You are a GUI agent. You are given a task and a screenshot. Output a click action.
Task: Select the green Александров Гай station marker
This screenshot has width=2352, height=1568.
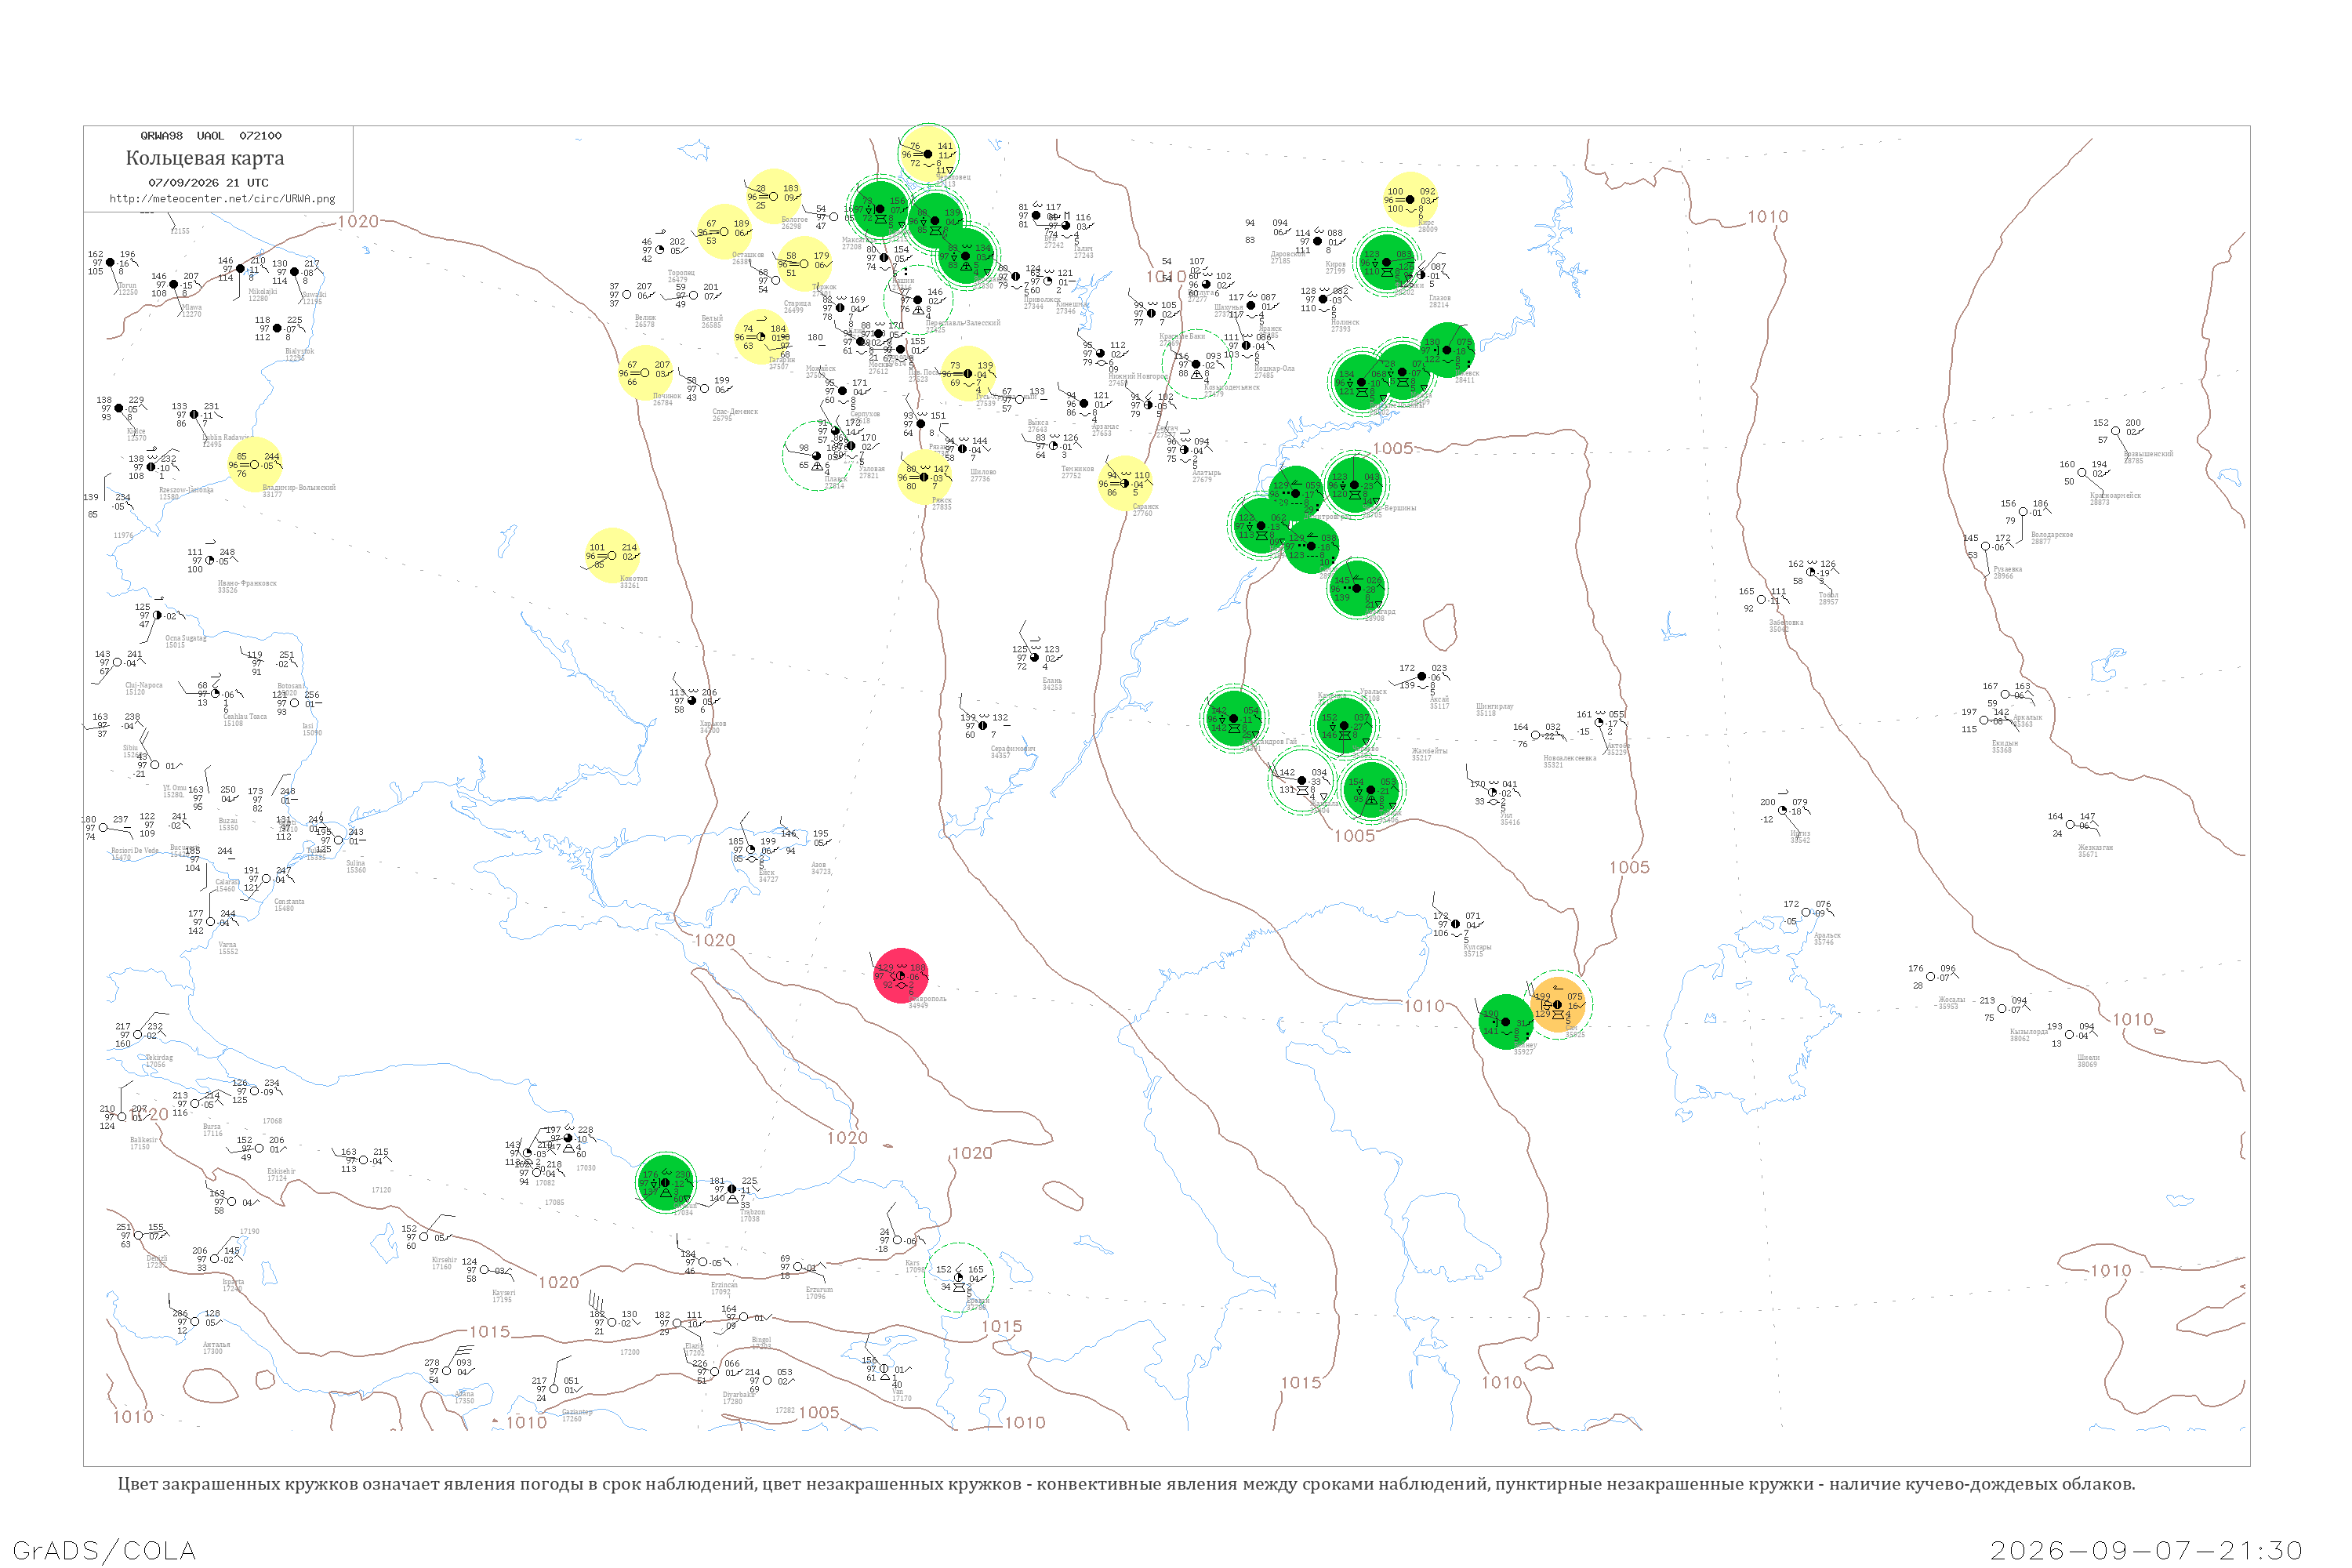pos(1233,719)
